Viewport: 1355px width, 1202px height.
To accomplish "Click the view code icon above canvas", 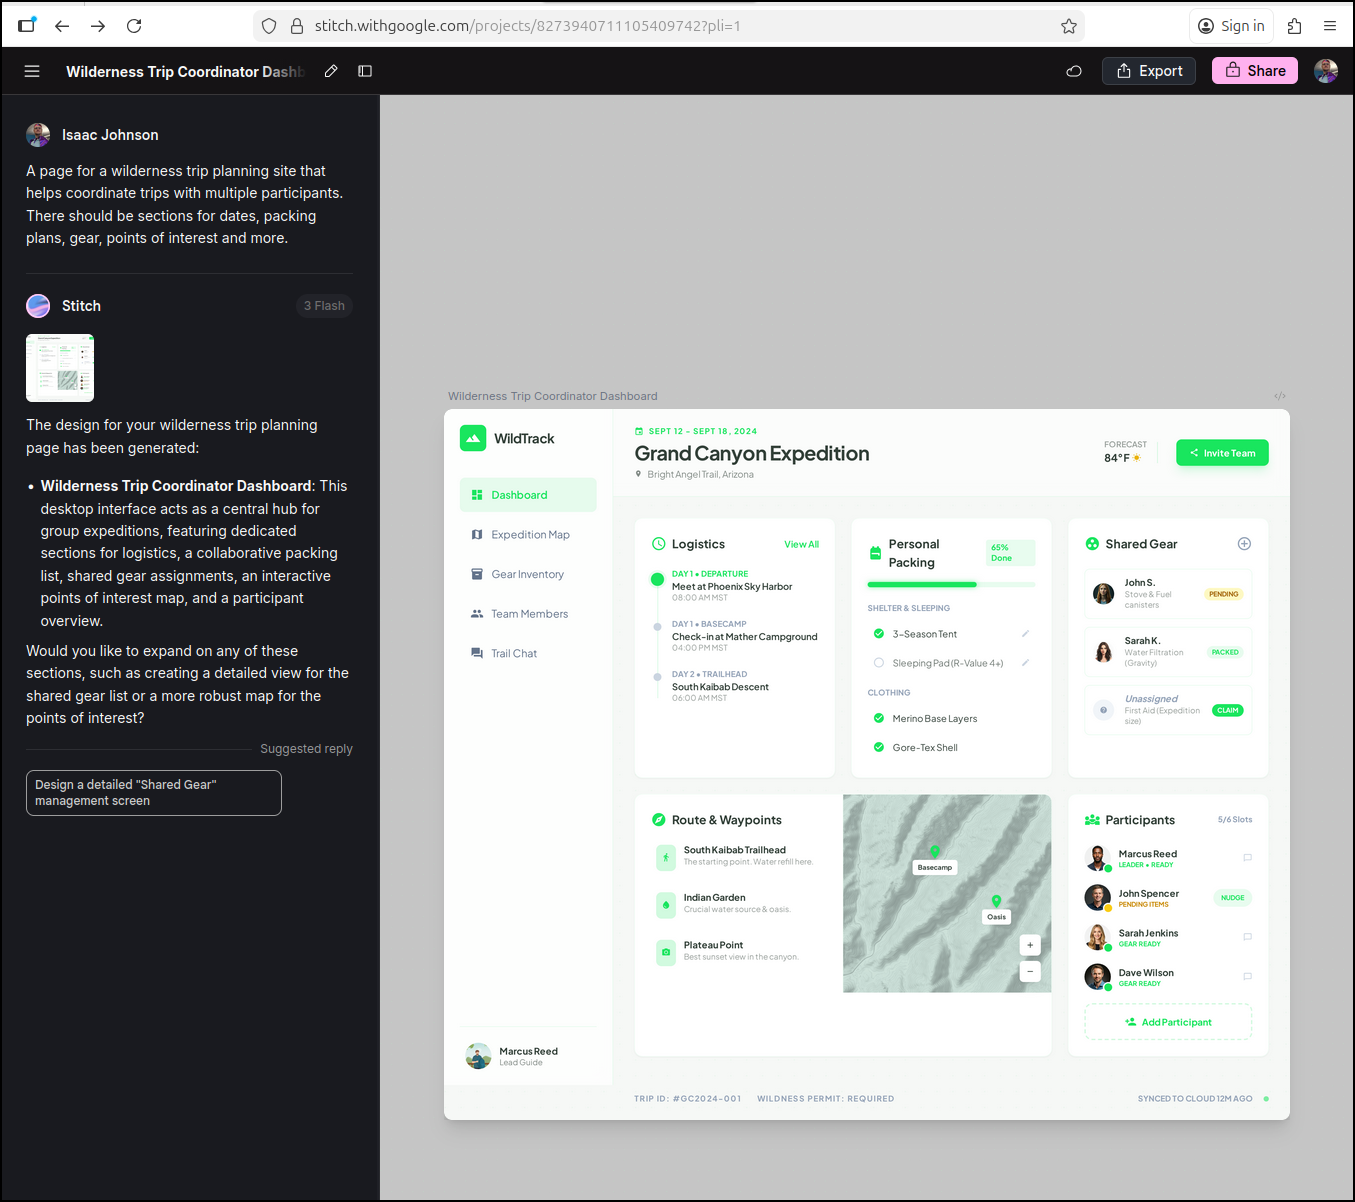I will 1280,396.
